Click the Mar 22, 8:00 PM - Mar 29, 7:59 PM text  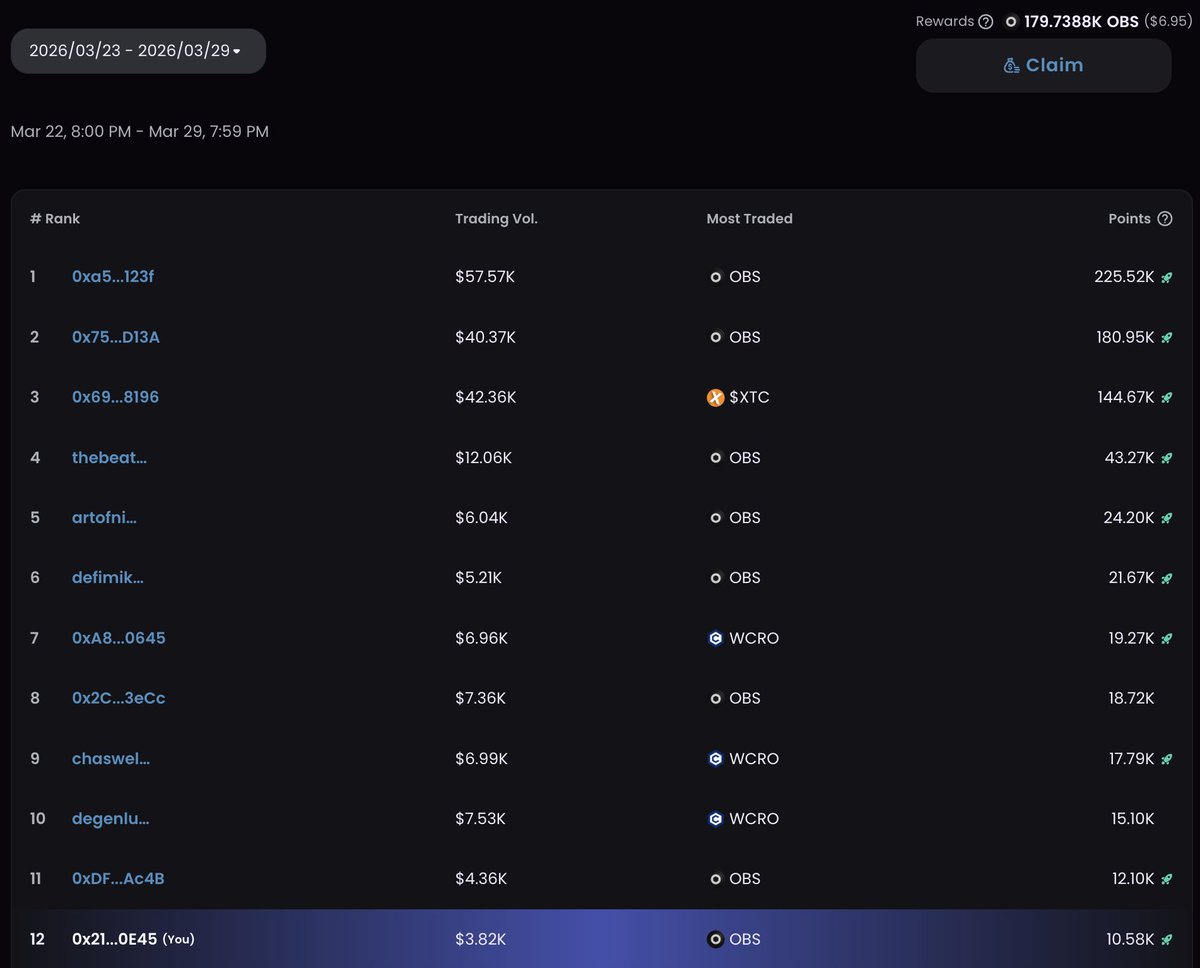[x=139, y=131]
